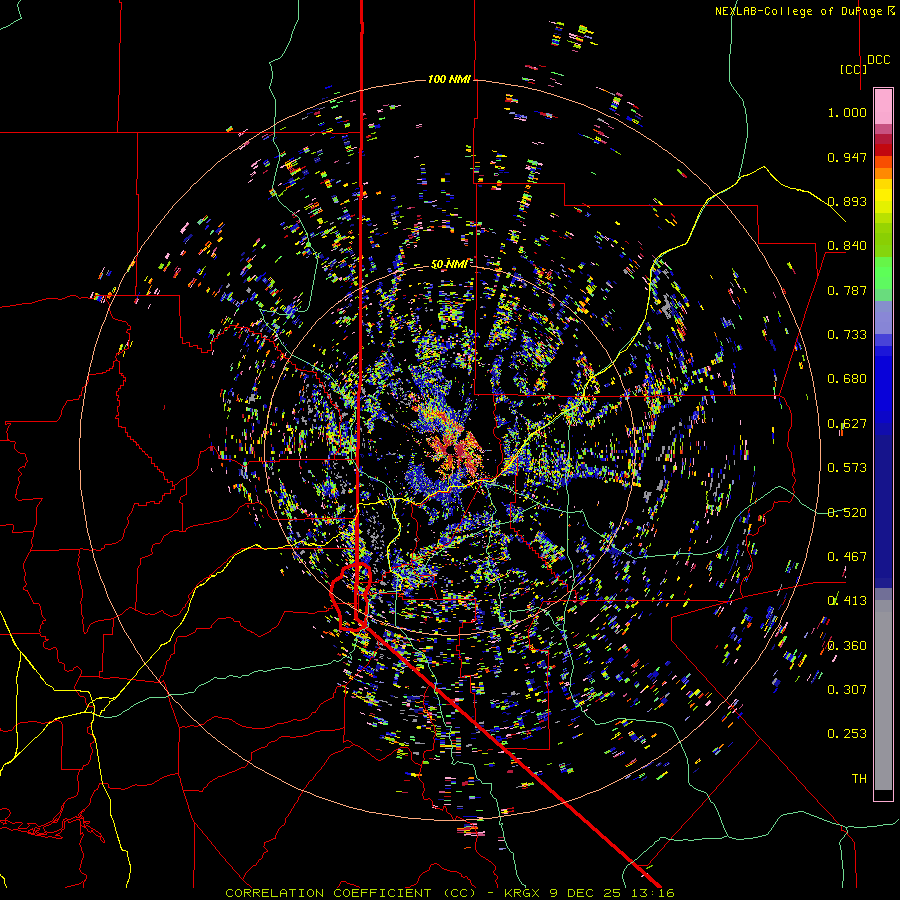Click the 0.573 value on the CC scale
The height and width of the screenshot is (900, 900).
coord(847,468)
